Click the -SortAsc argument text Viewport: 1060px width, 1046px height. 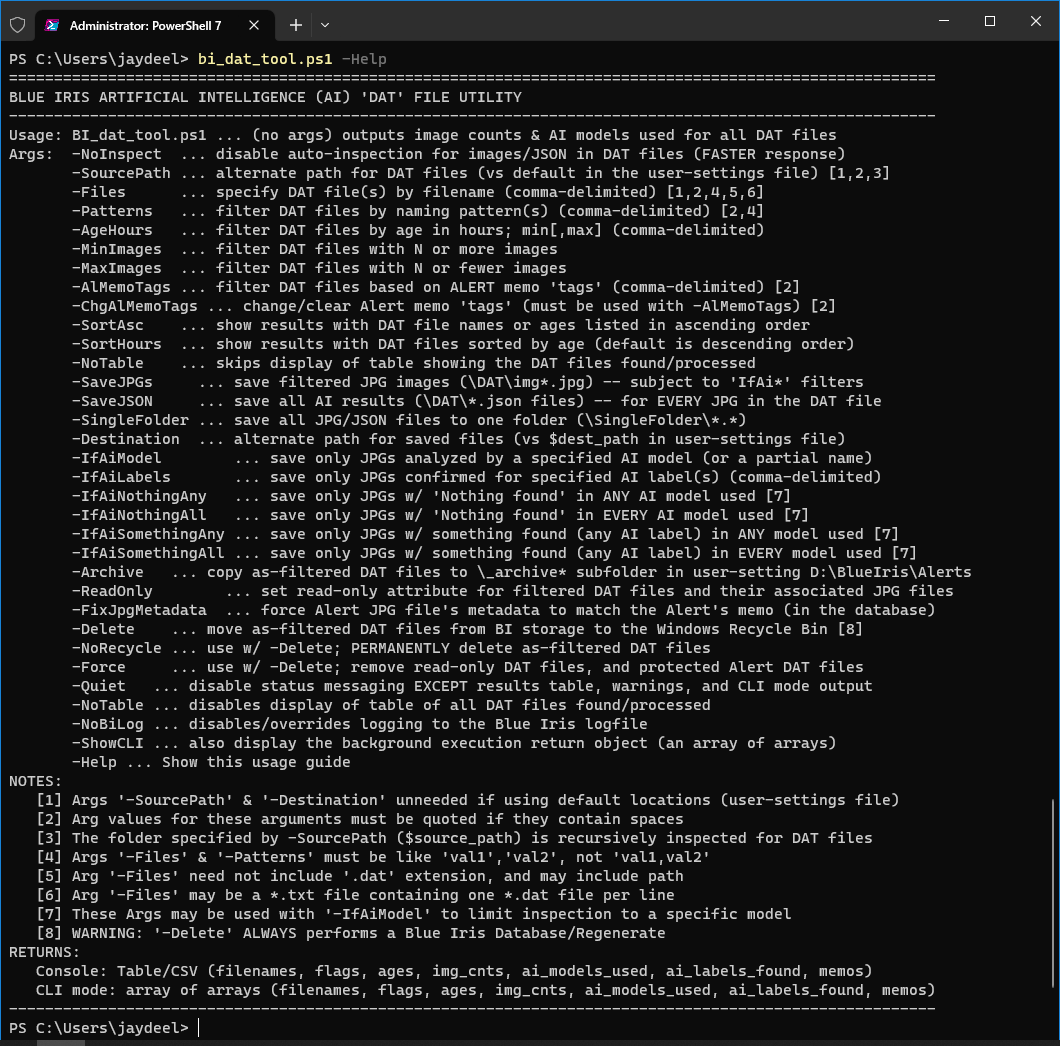tap(107, 325)
